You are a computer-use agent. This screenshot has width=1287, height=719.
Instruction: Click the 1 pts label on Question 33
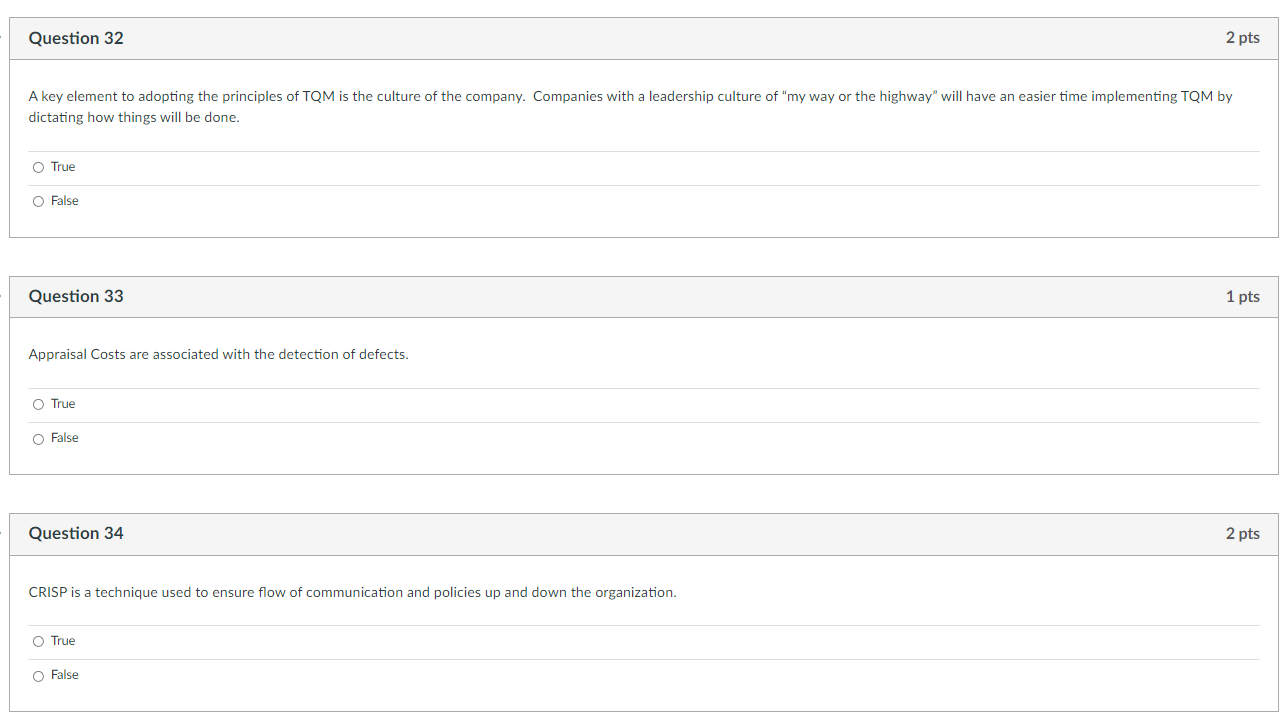[1242, 296]
